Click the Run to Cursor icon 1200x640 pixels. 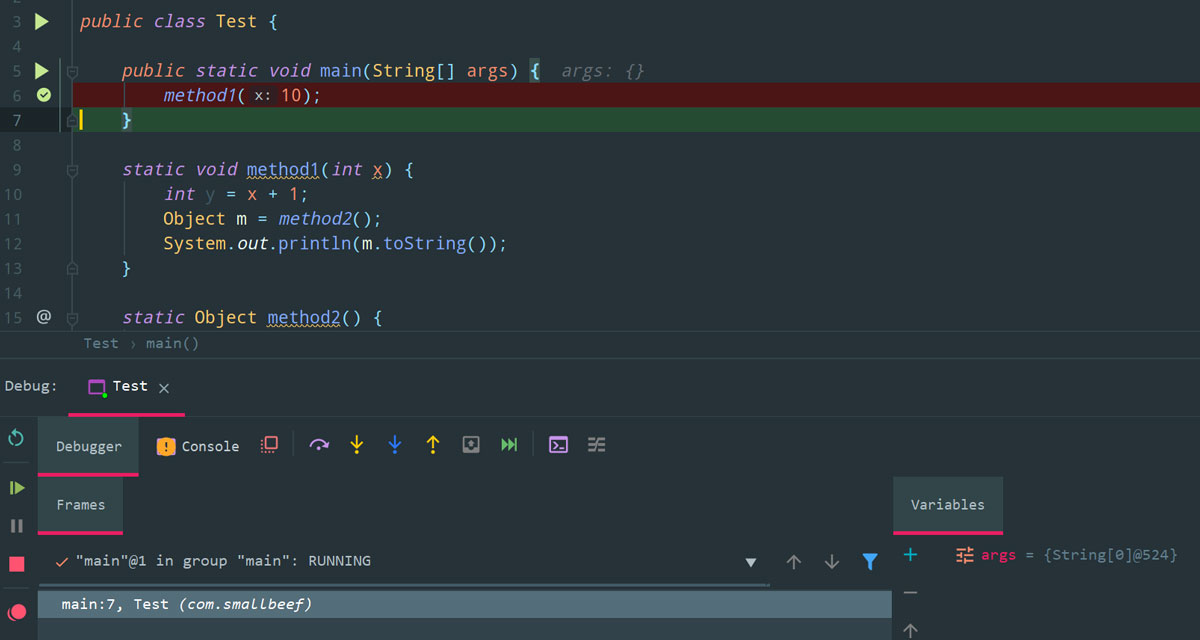pyautogui.click(x=509, y=445)
